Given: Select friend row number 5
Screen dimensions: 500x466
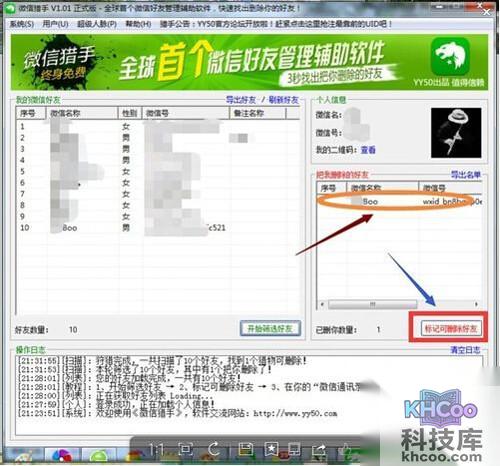Looking at the screenshot, I should (158, 172).
